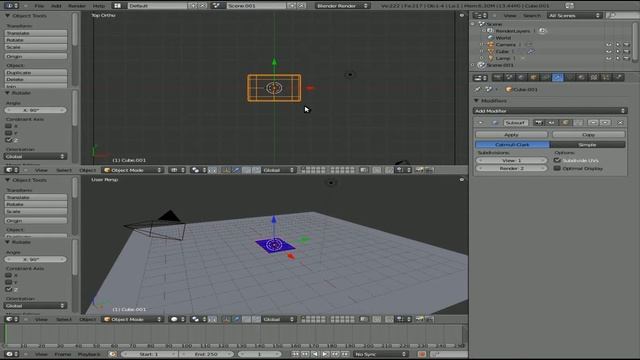
Task: Enable Optimal Display checkbox
Action: coord(557,168)
